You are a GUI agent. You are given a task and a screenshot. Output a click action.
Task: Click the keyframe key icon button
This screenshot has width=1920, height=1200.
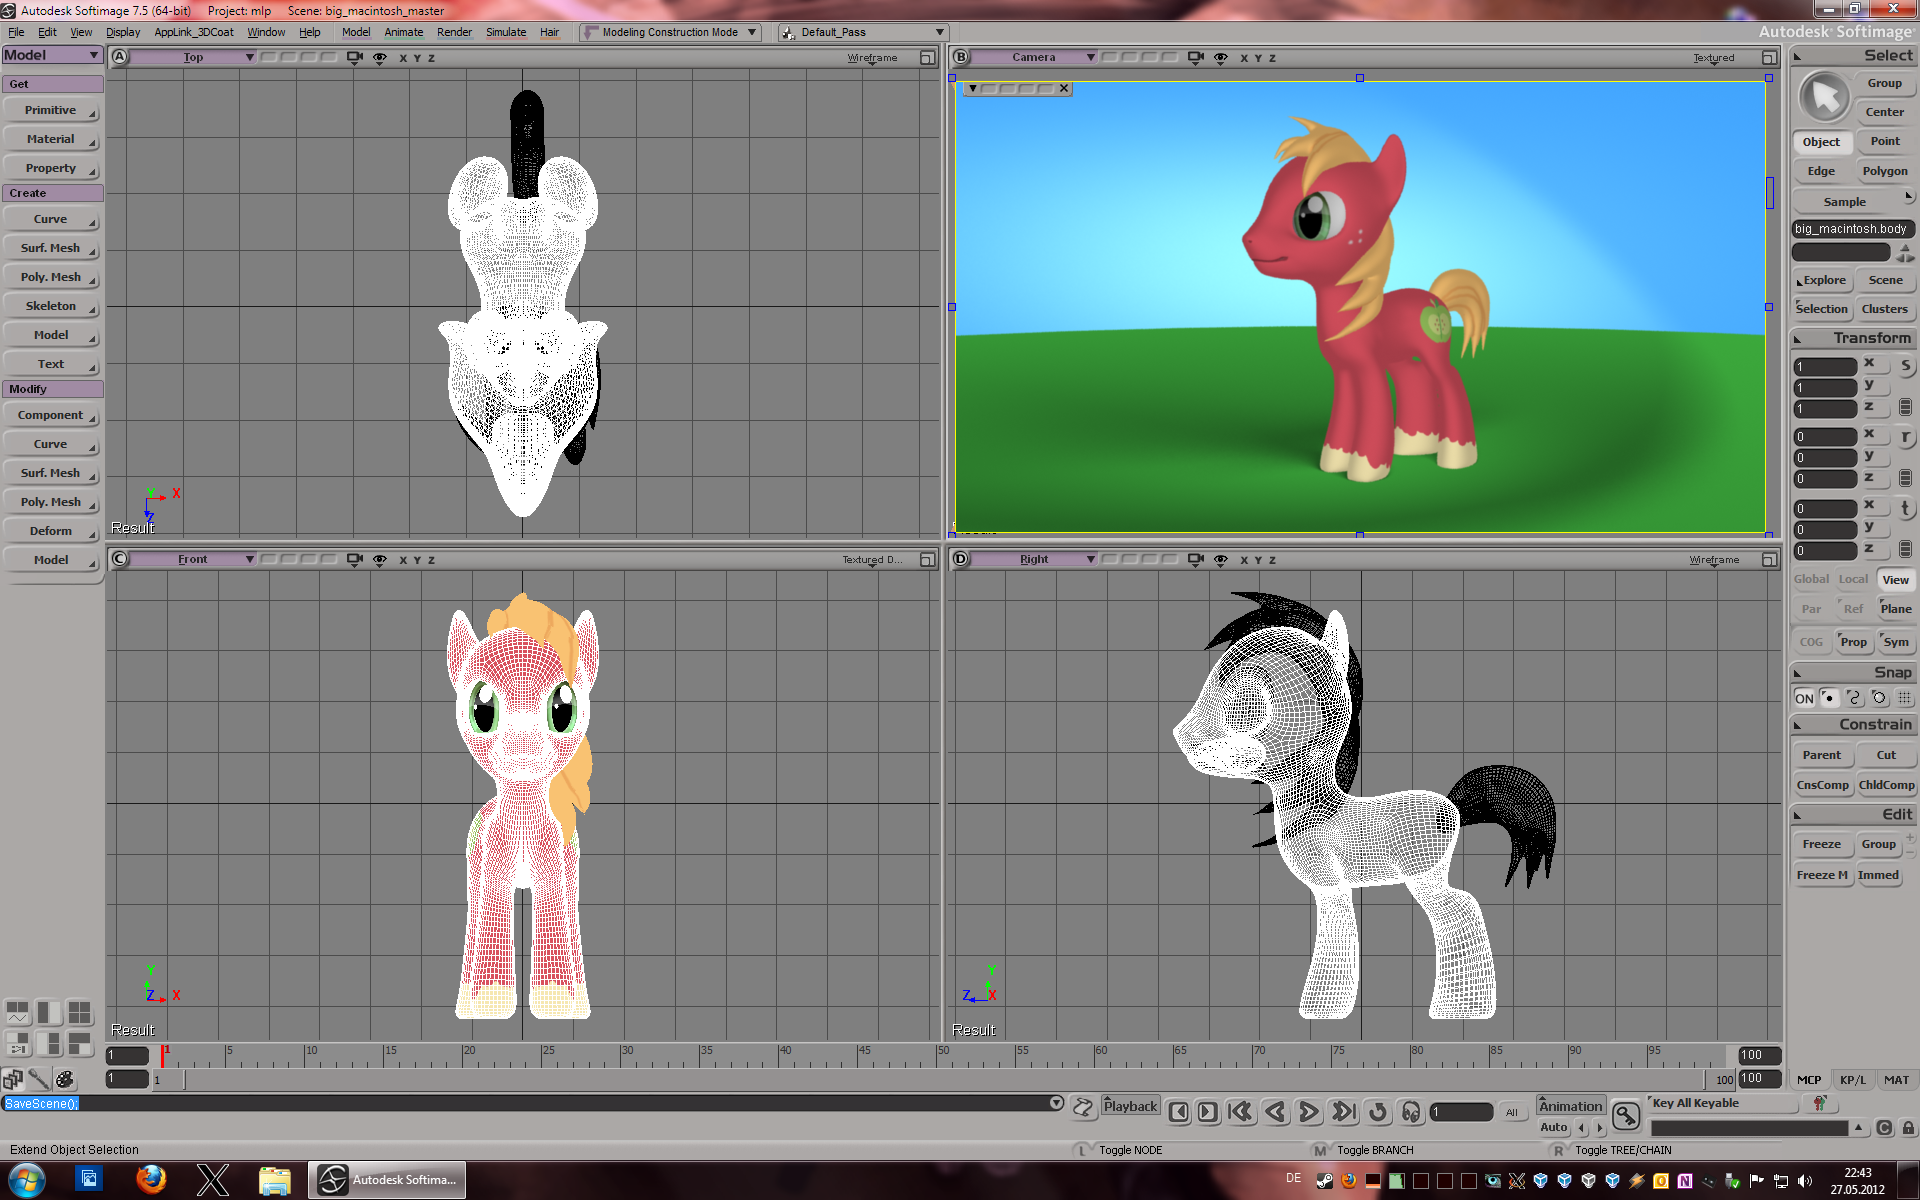pos(1626,1115)
